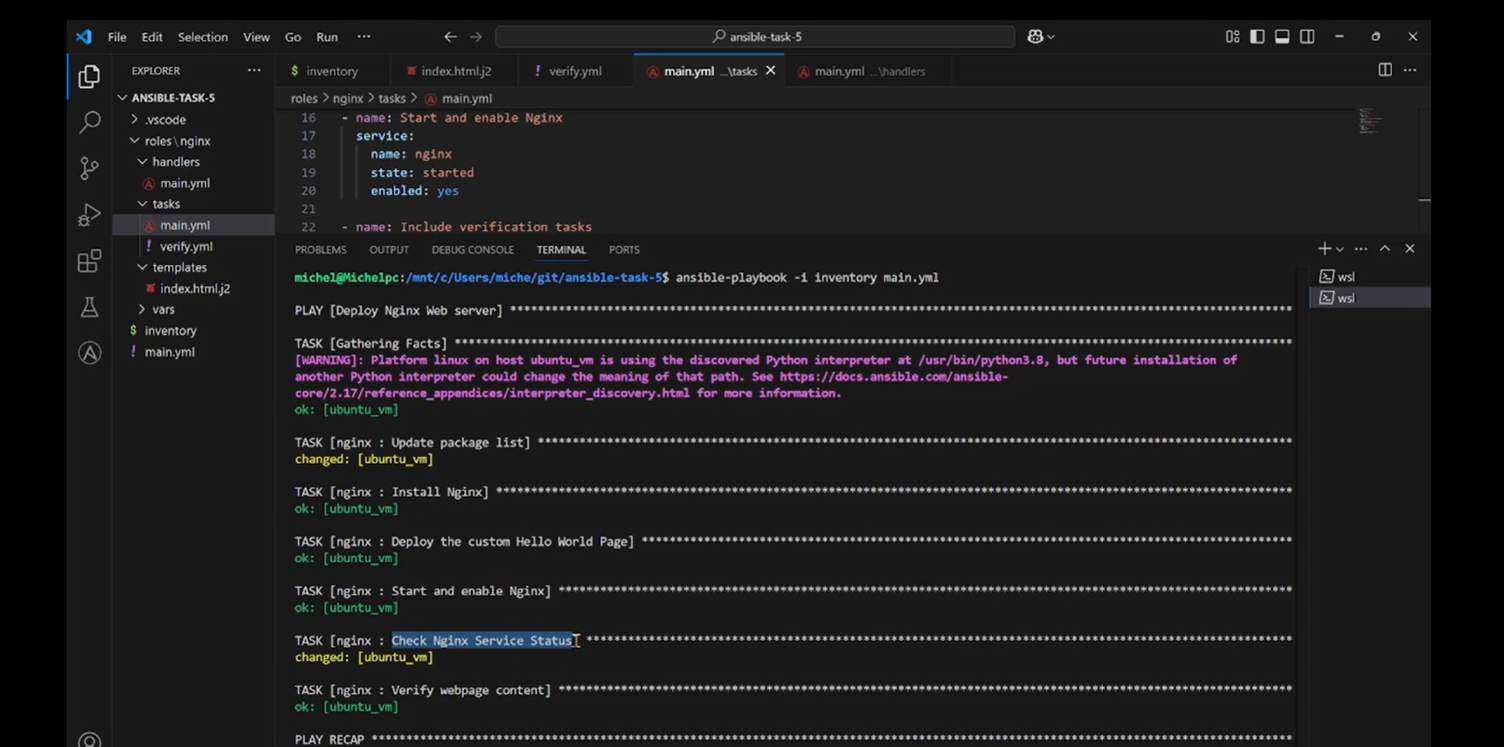
Task: Open the Ansible view in activity bar
Action: point(89,353)
